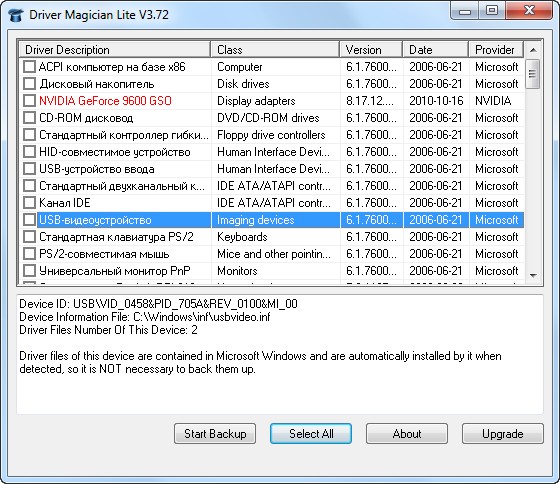Click the 8.17.12... version cell
560x484 pixels.
click(370, 101)
